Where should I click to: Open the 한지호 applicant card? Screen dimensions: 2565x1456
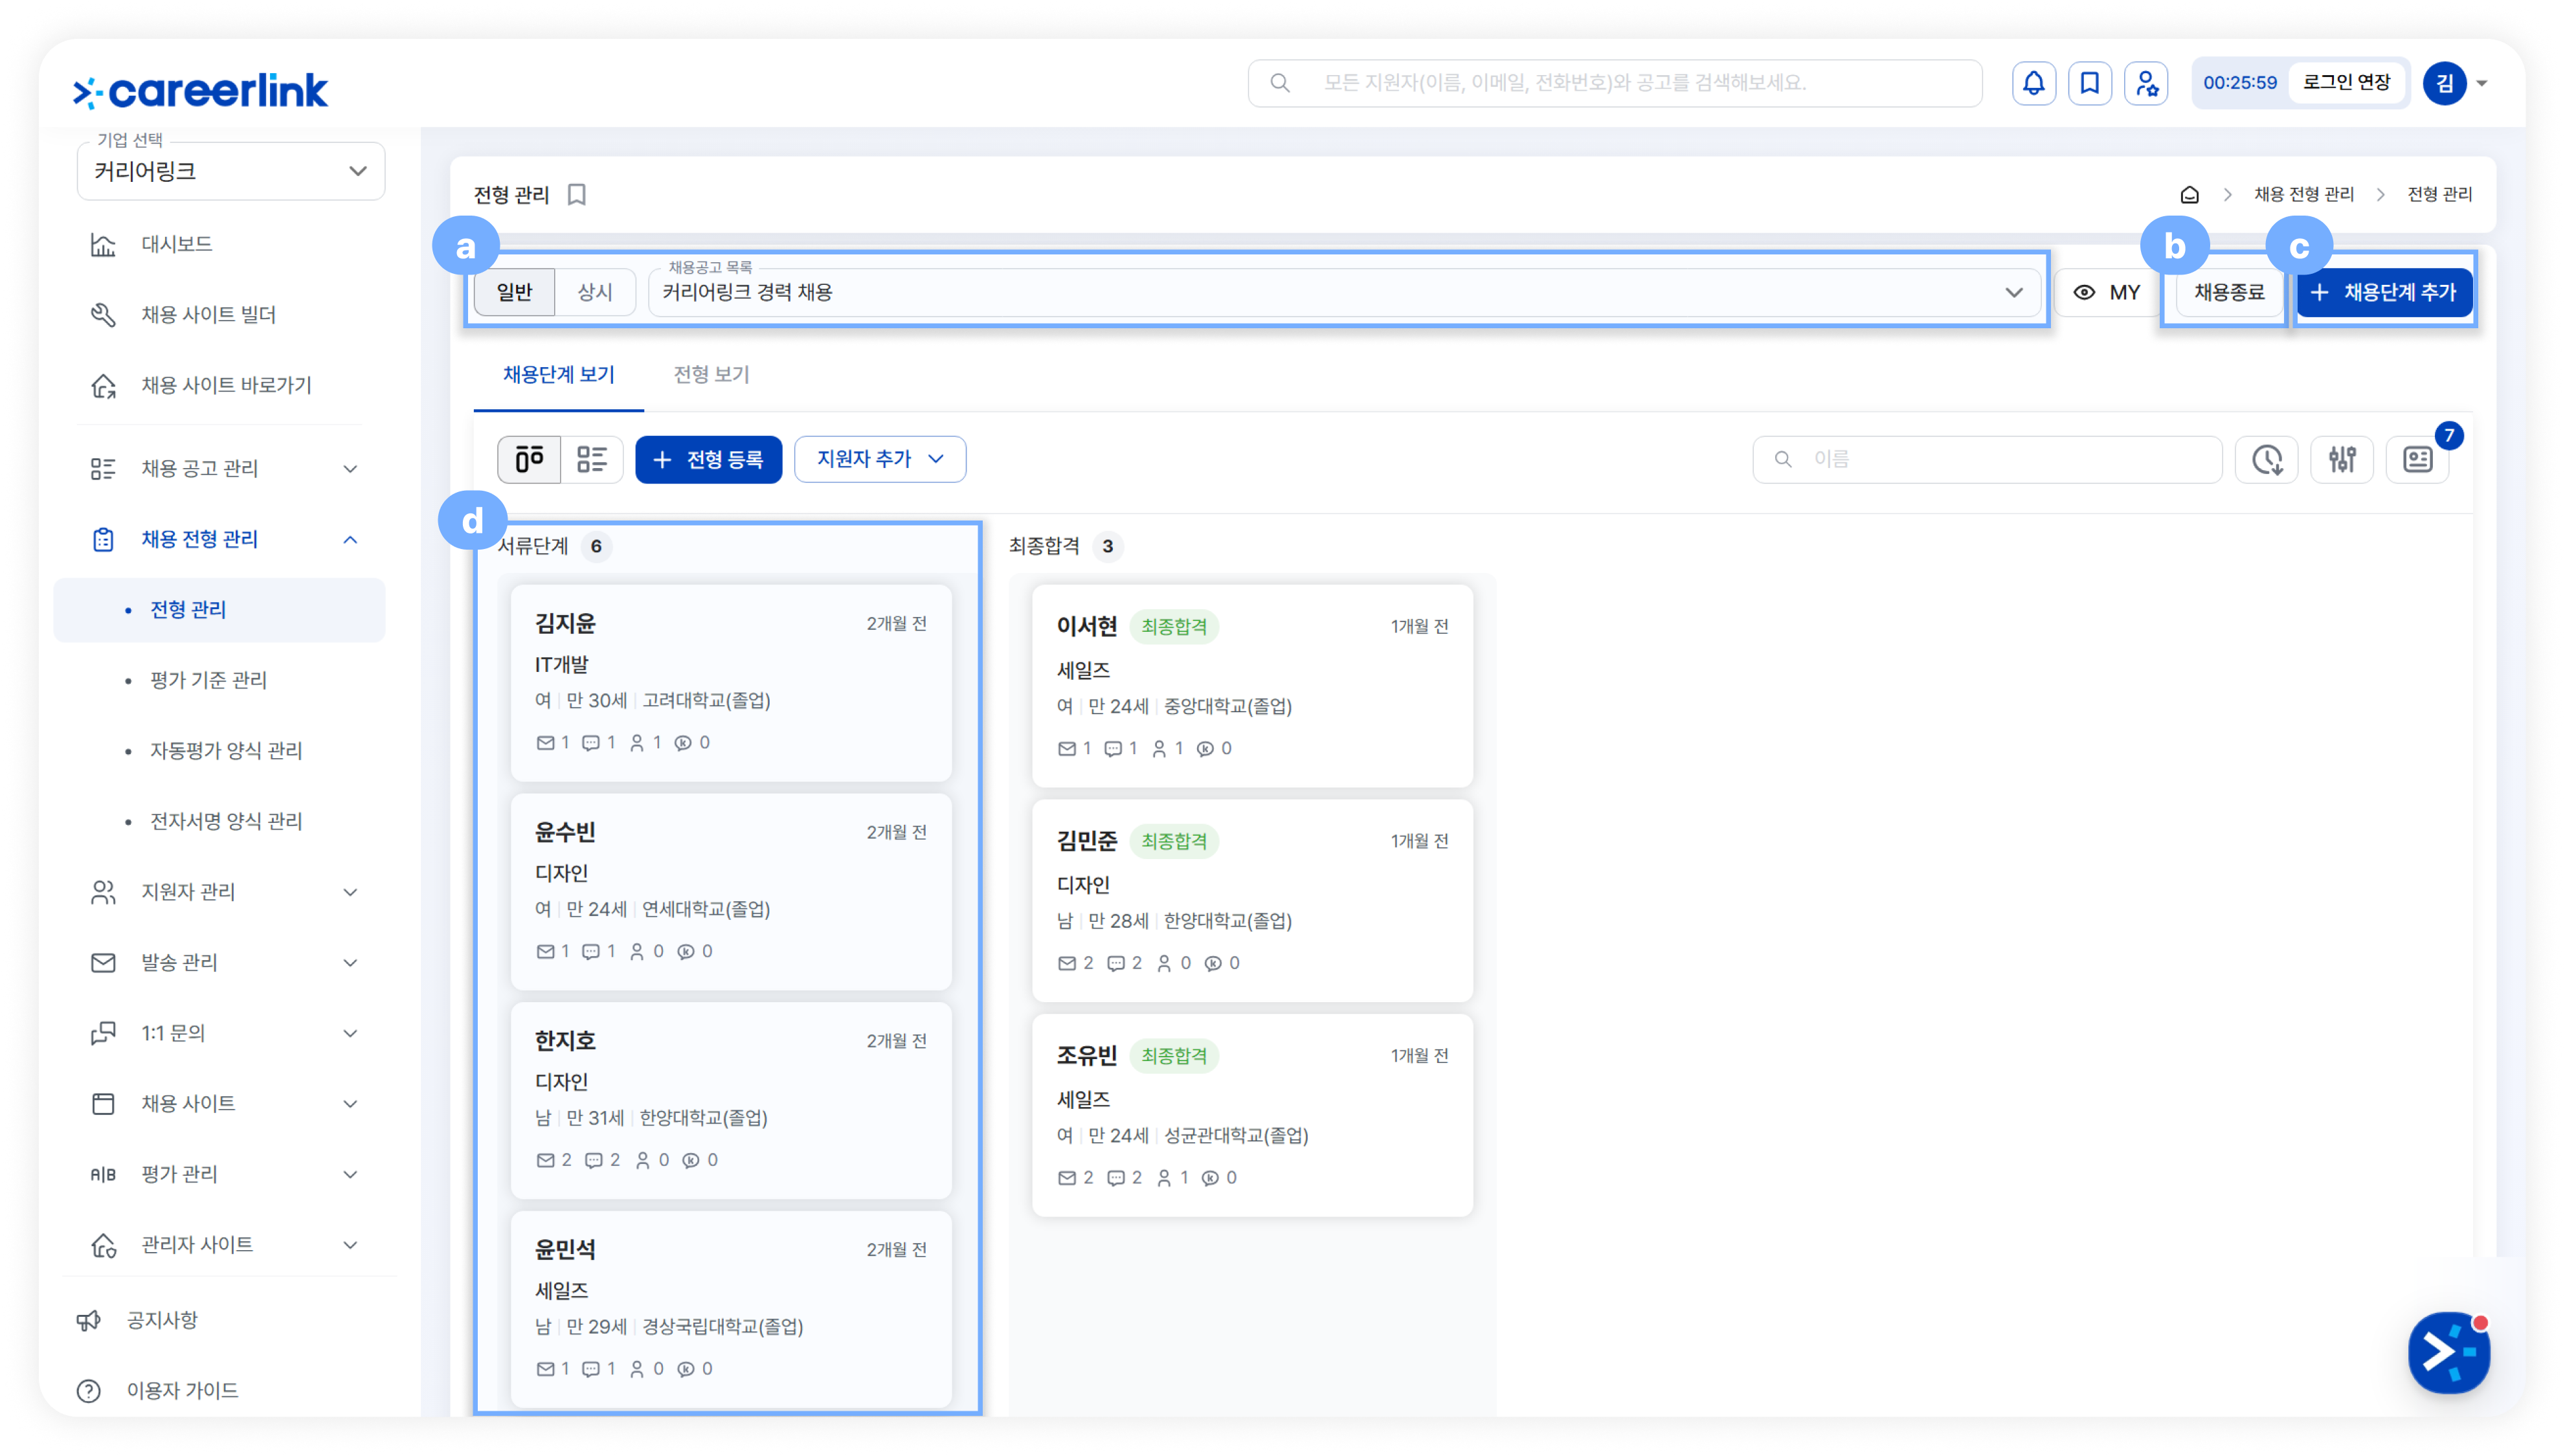tap(731, 1100)
